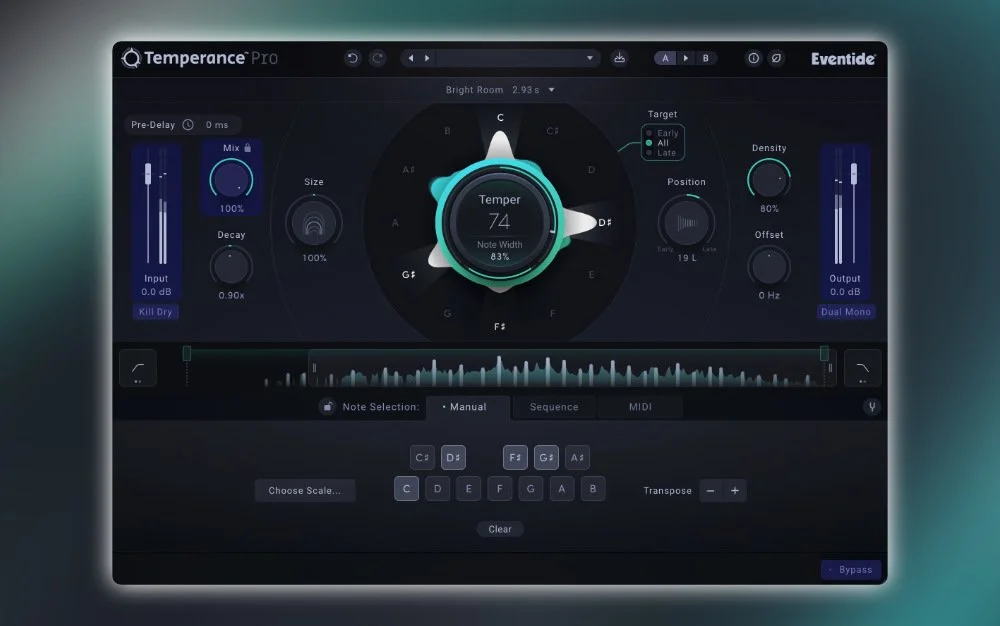Switch to the Manual tab
The width and height of the screenshot is (1000, 626).
(x=467, y=407)
